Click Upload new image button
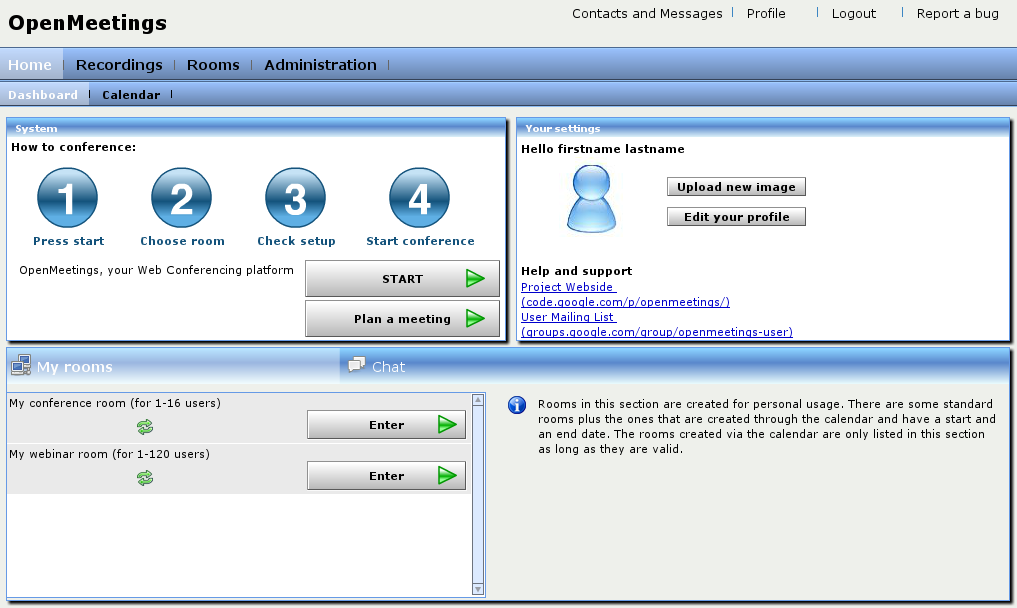The width and height of the screenshot is (1017, 608). click(736, 187)
